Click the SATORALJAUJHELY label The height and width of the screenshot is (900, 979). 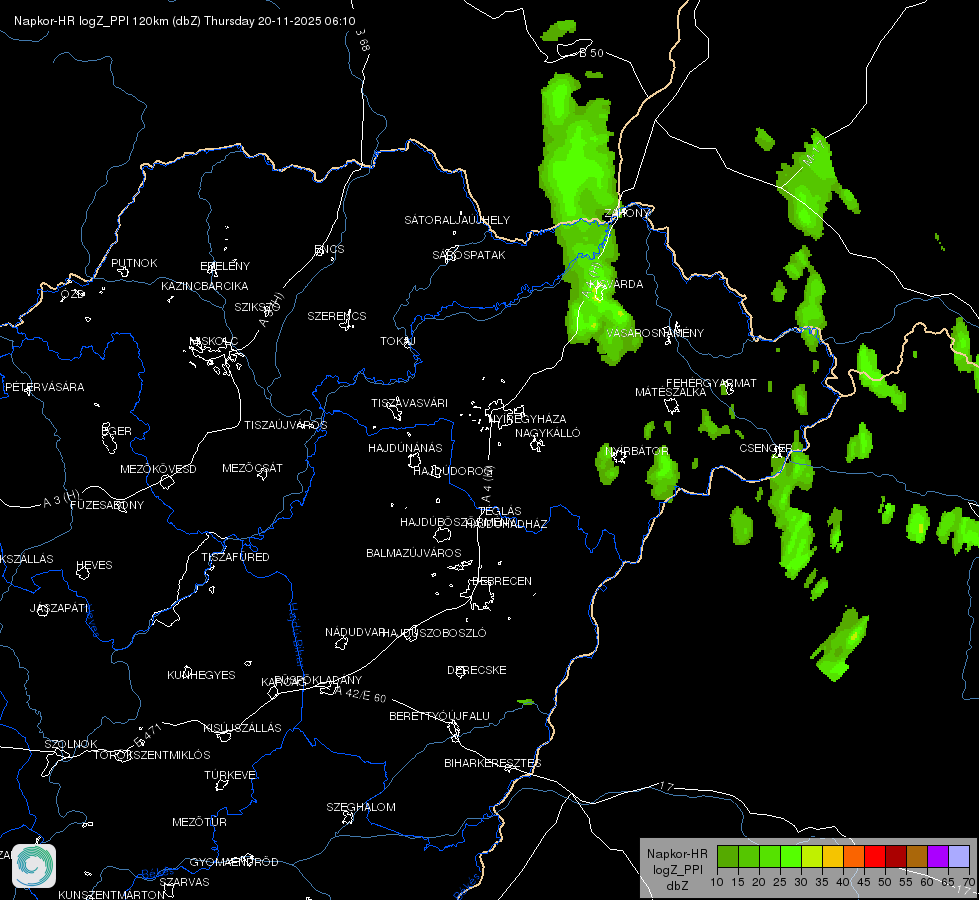[x=457, y=220]
